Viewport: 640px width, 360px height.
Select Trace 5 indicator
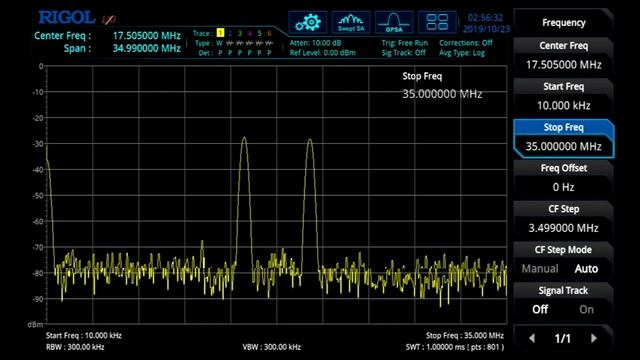(259, 33)
